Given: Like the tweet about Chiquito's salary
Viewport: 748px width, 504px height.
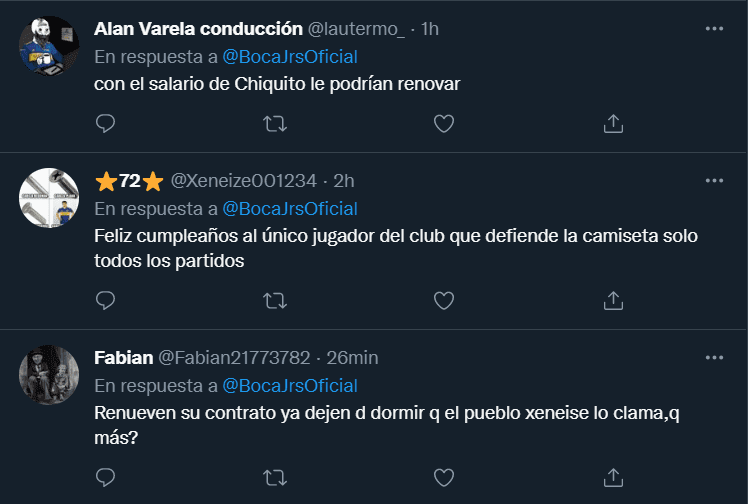Looking at the screenshot, I should point(444,123).
